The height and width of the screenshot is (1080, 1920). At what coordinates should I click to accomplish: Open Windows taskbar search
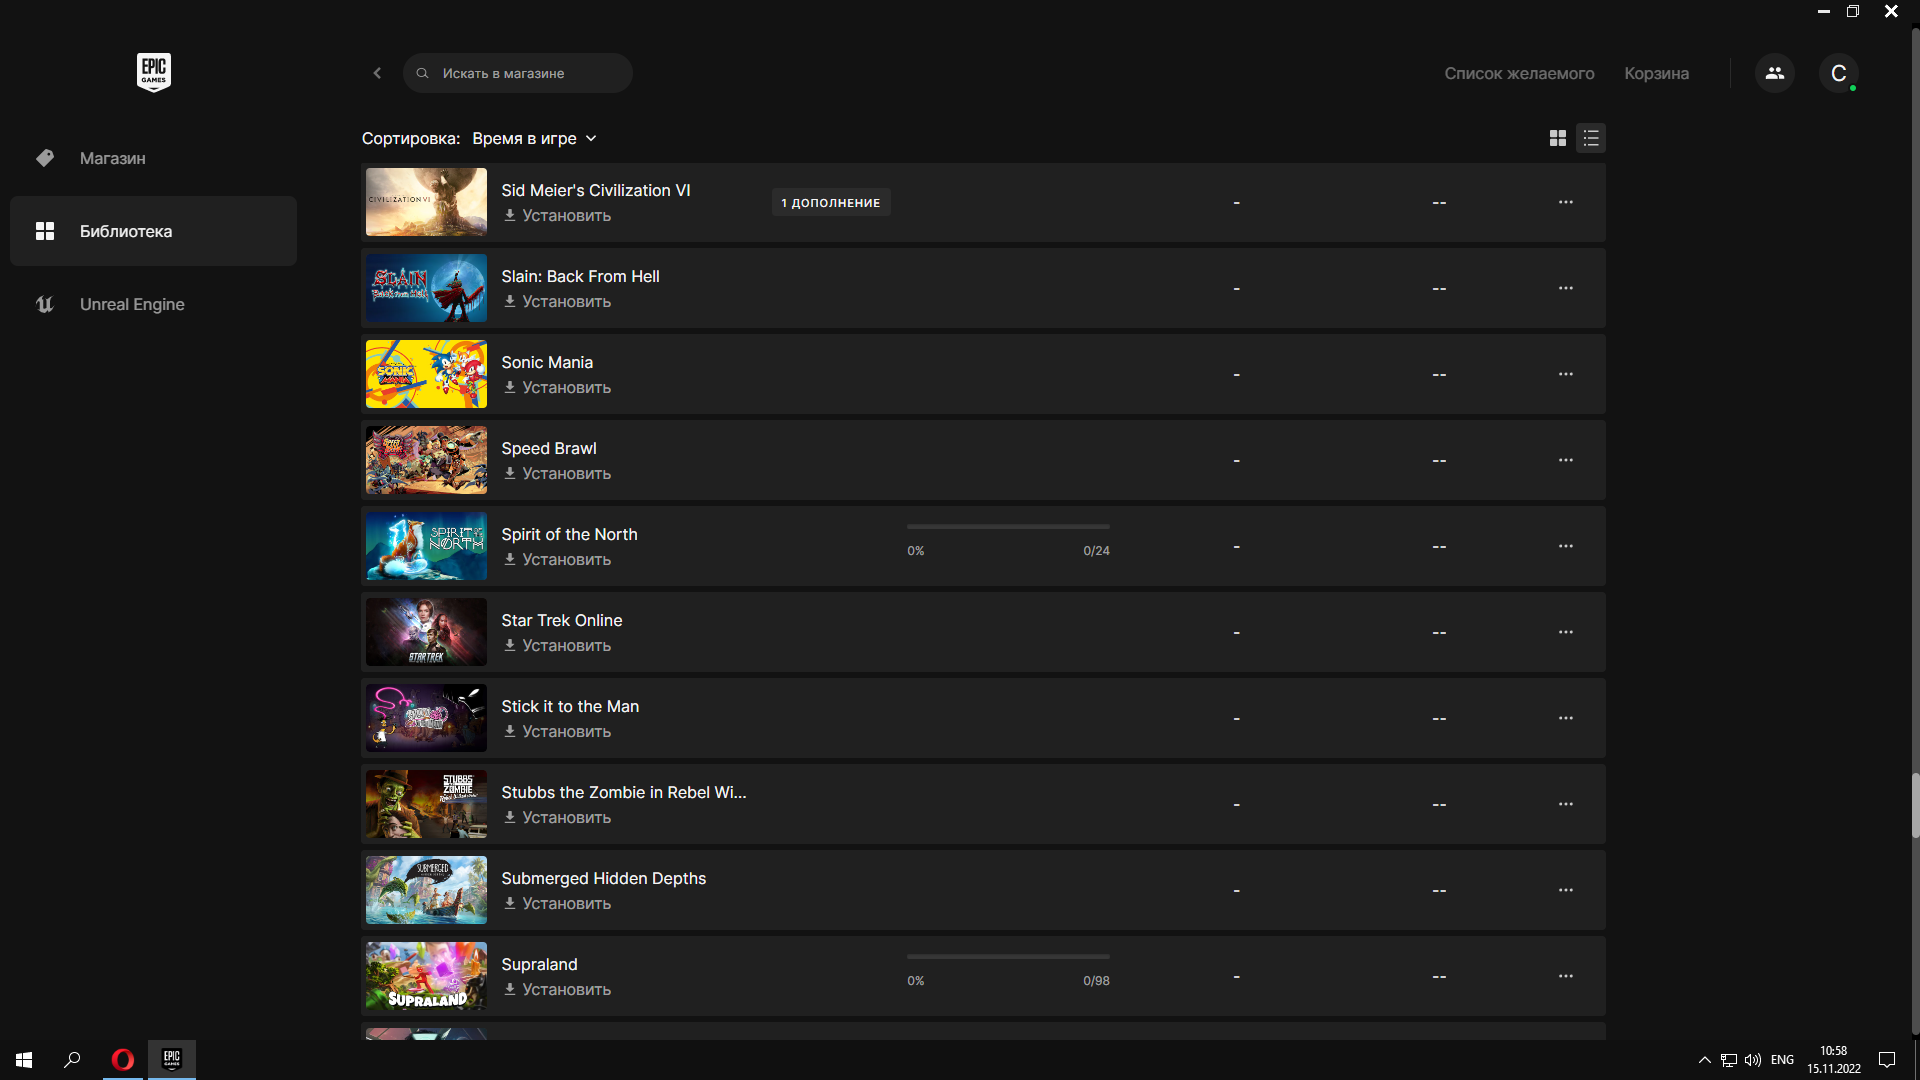pos(72,1060)
